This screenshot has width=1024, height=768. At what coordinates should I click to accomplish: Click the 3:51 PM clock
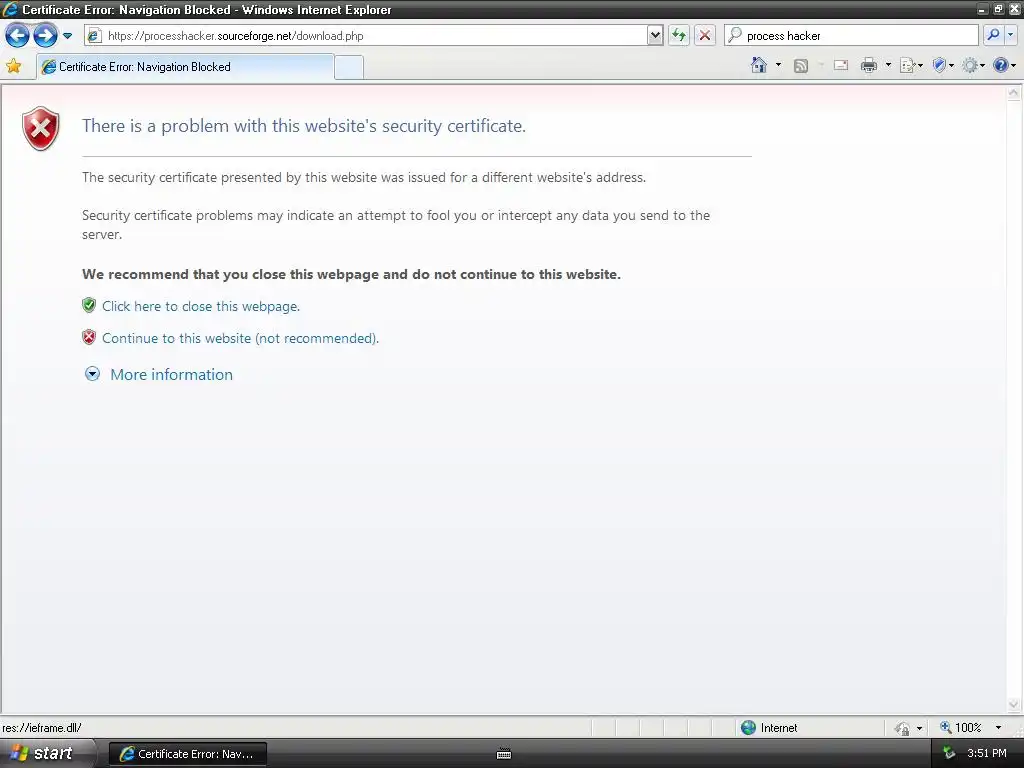(987, 753)
